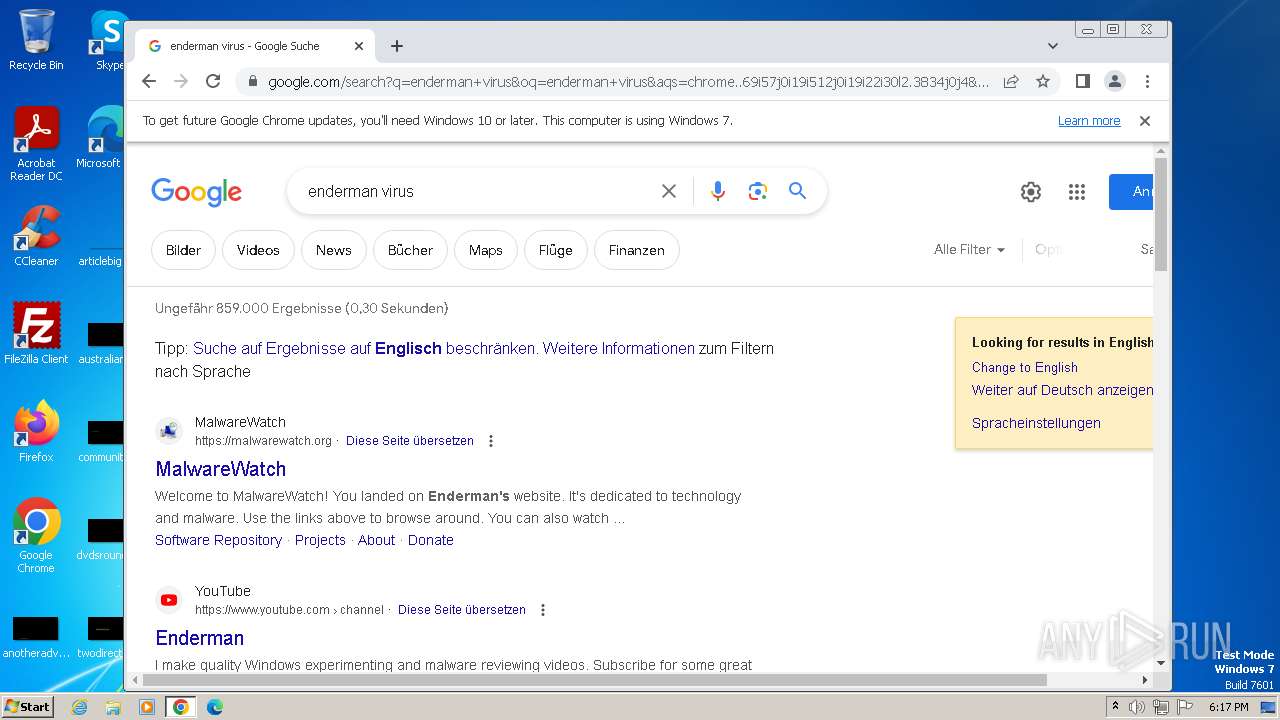
Task: Open options menu for YouTube result
Action: click(x=542, y=610)
